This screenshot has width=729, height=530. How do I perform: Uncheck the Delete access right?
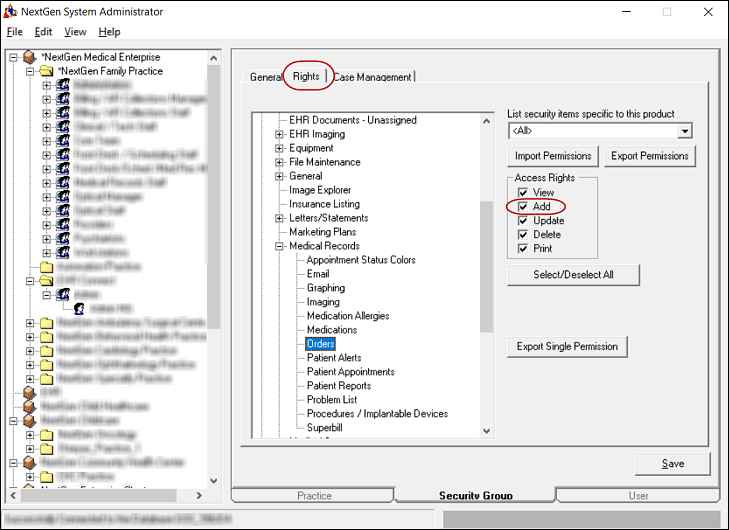523,234
